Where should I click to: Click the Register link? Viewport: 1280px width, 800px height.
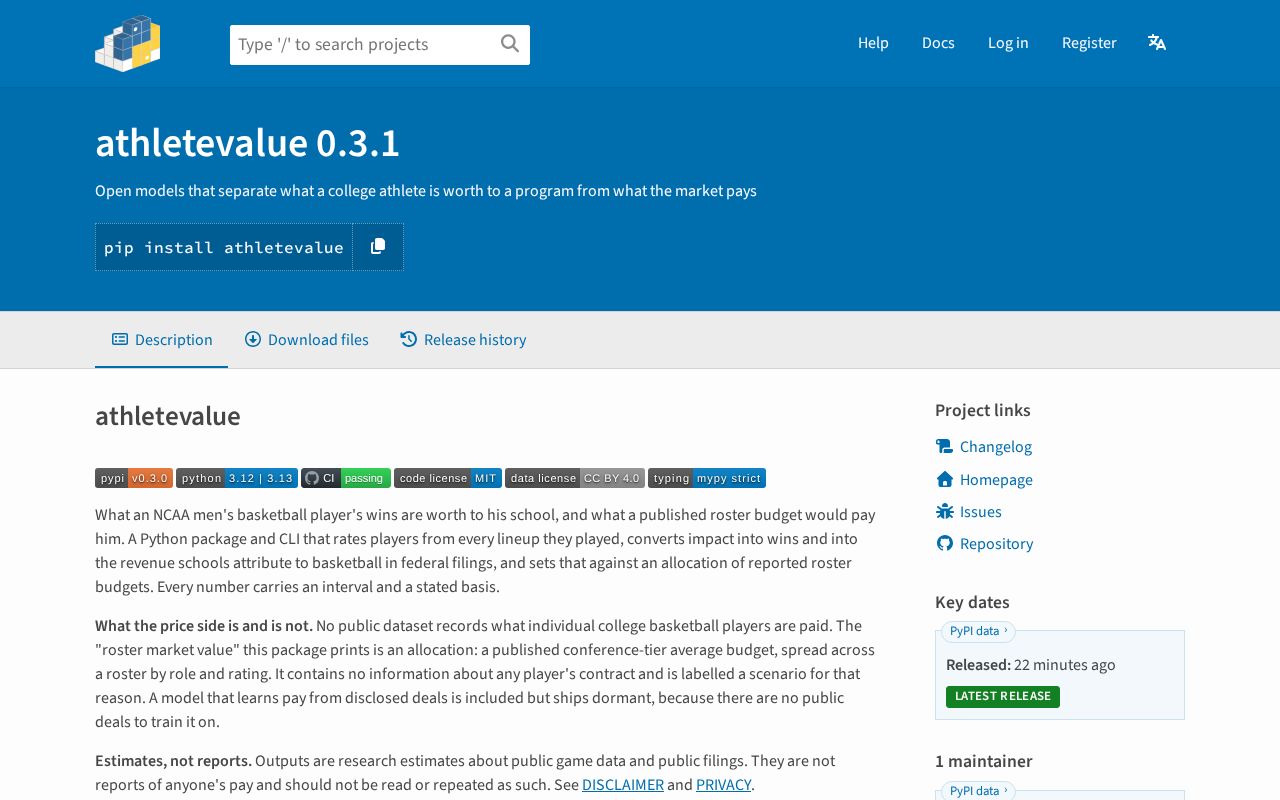click(1089, 43)
